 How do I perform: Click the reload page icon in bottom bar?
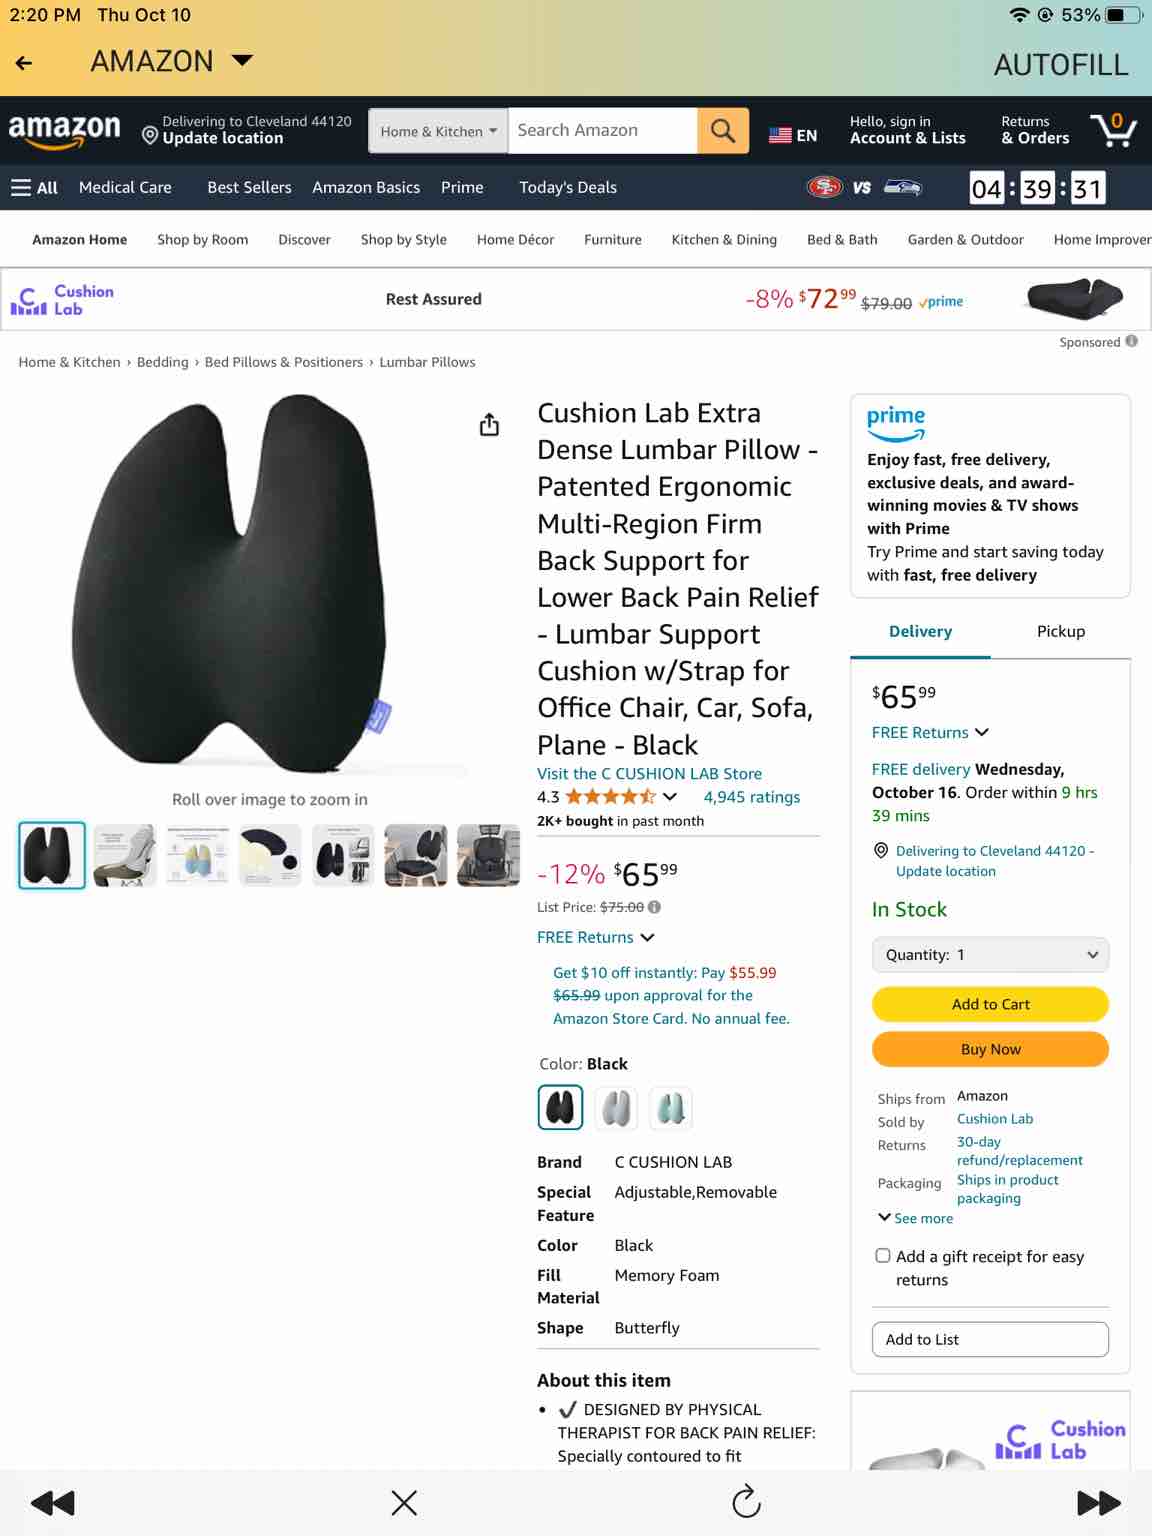point(747,1502)
